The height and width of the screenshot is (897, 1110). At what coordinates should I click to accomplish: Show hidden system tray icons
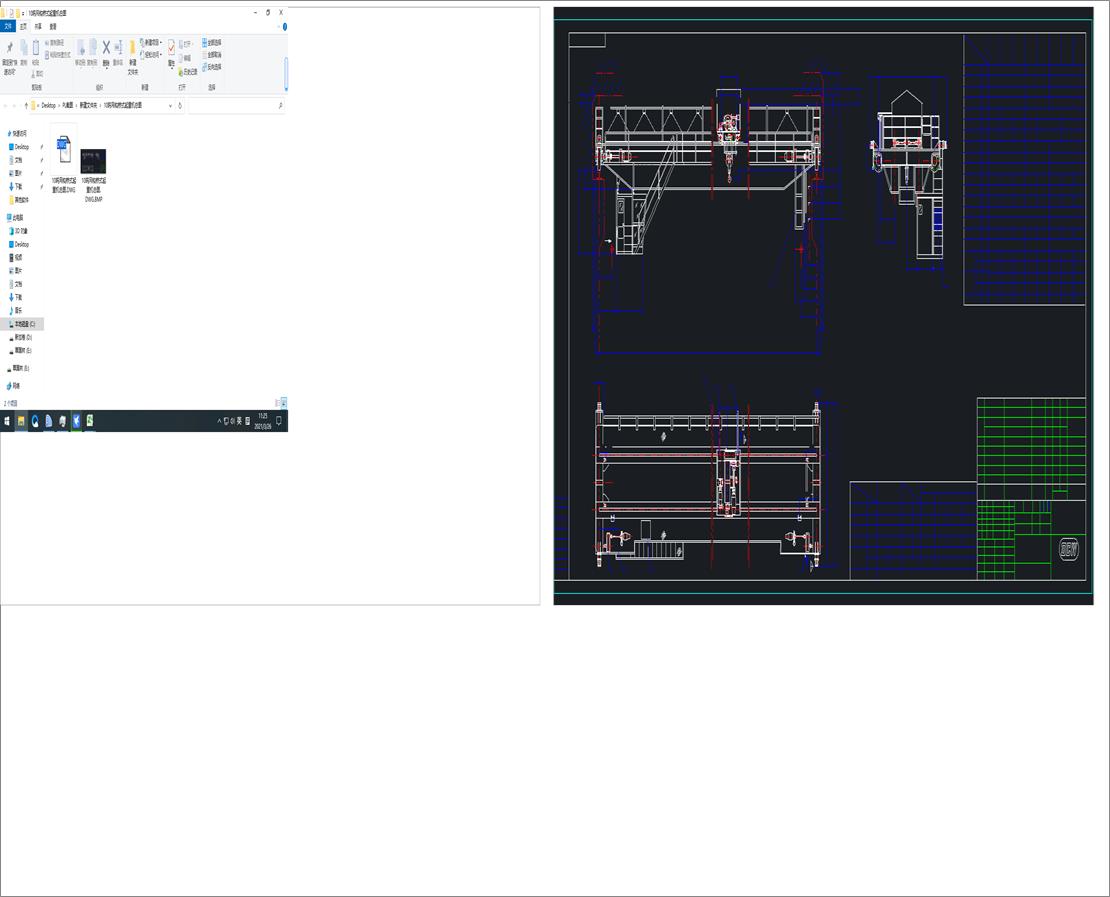click(x=219, y=421)
